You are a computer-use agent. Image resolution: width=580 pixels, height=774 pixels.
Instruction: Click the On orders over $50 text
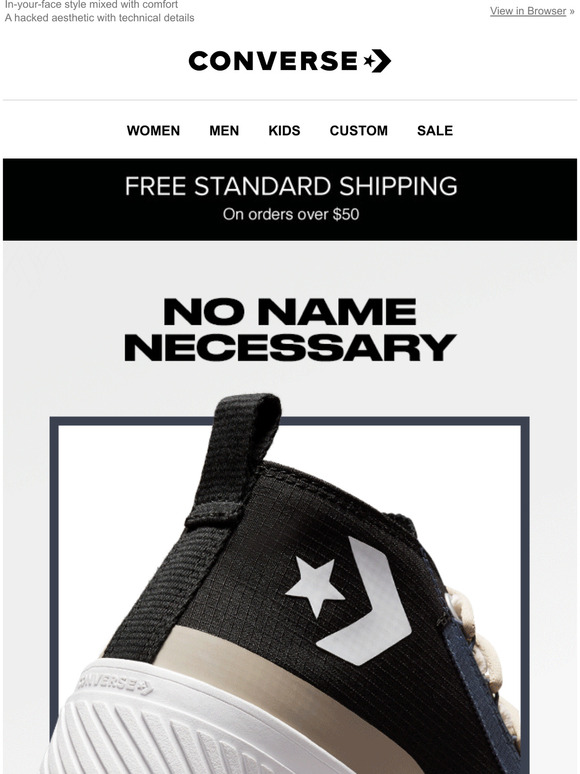[x=291, y=214]
